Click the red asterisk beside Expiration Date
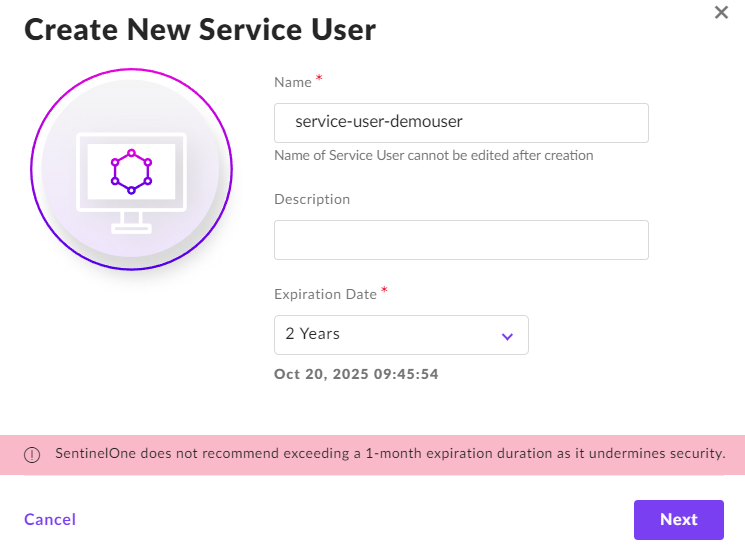This screenshot has height=549, width=745. coord(384,292)
